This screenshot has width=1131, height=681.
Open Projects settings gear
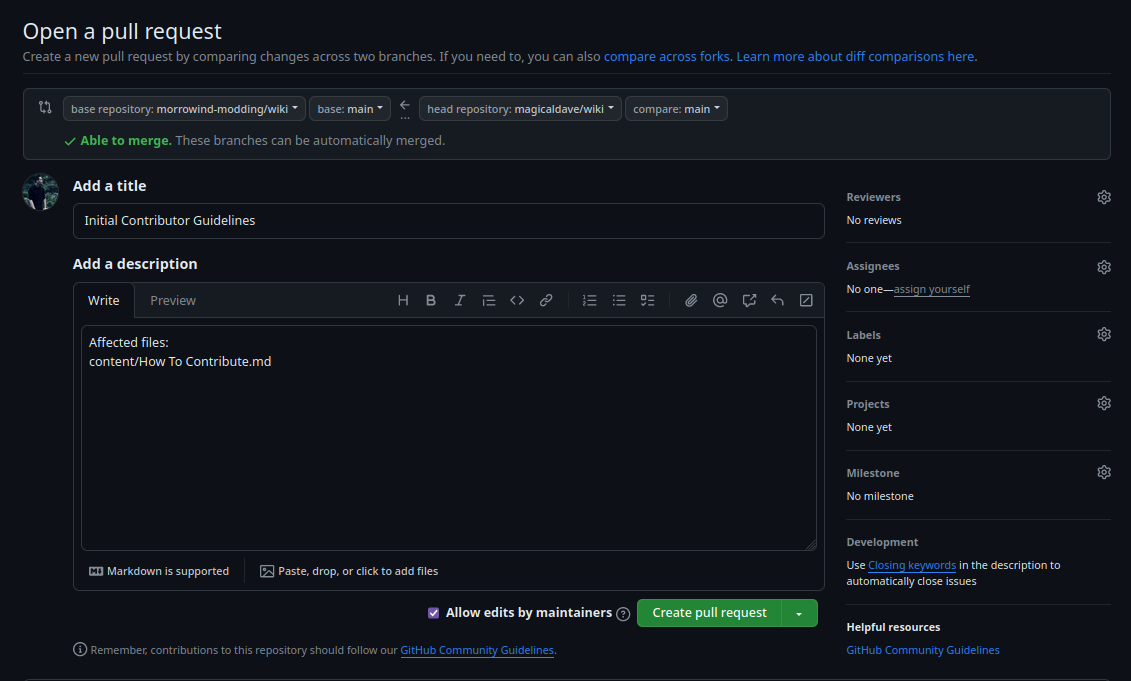pos(1104,403)
